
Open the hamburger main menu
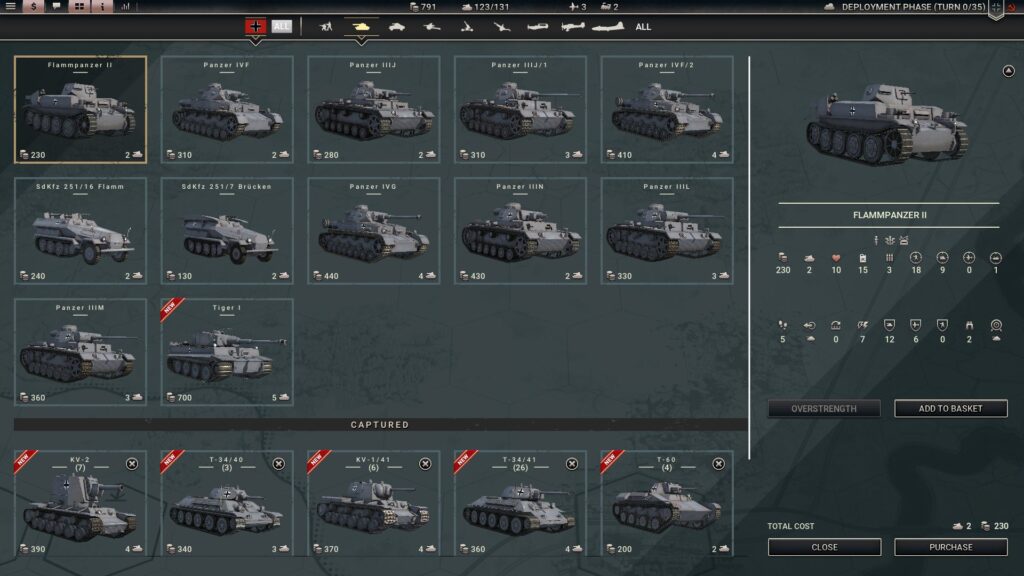point(10,7)
